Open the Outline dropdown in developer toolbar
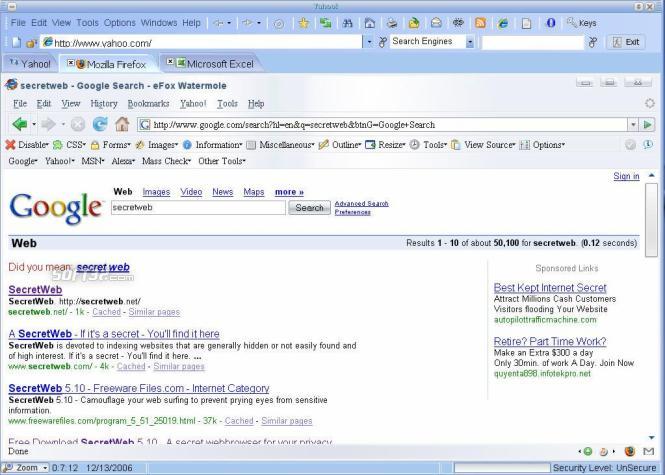665x475 pixels. pyautogui.click(x=340, y=145)
